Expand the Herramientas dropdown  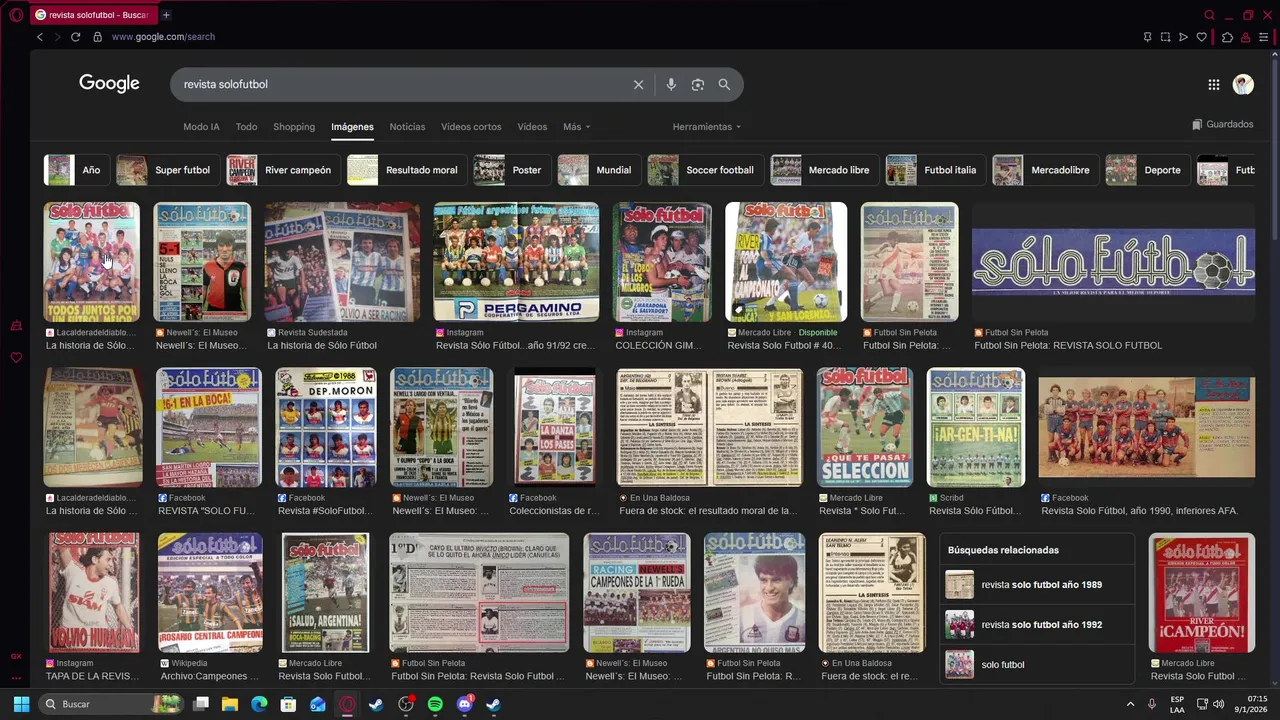tap(706, 127)
